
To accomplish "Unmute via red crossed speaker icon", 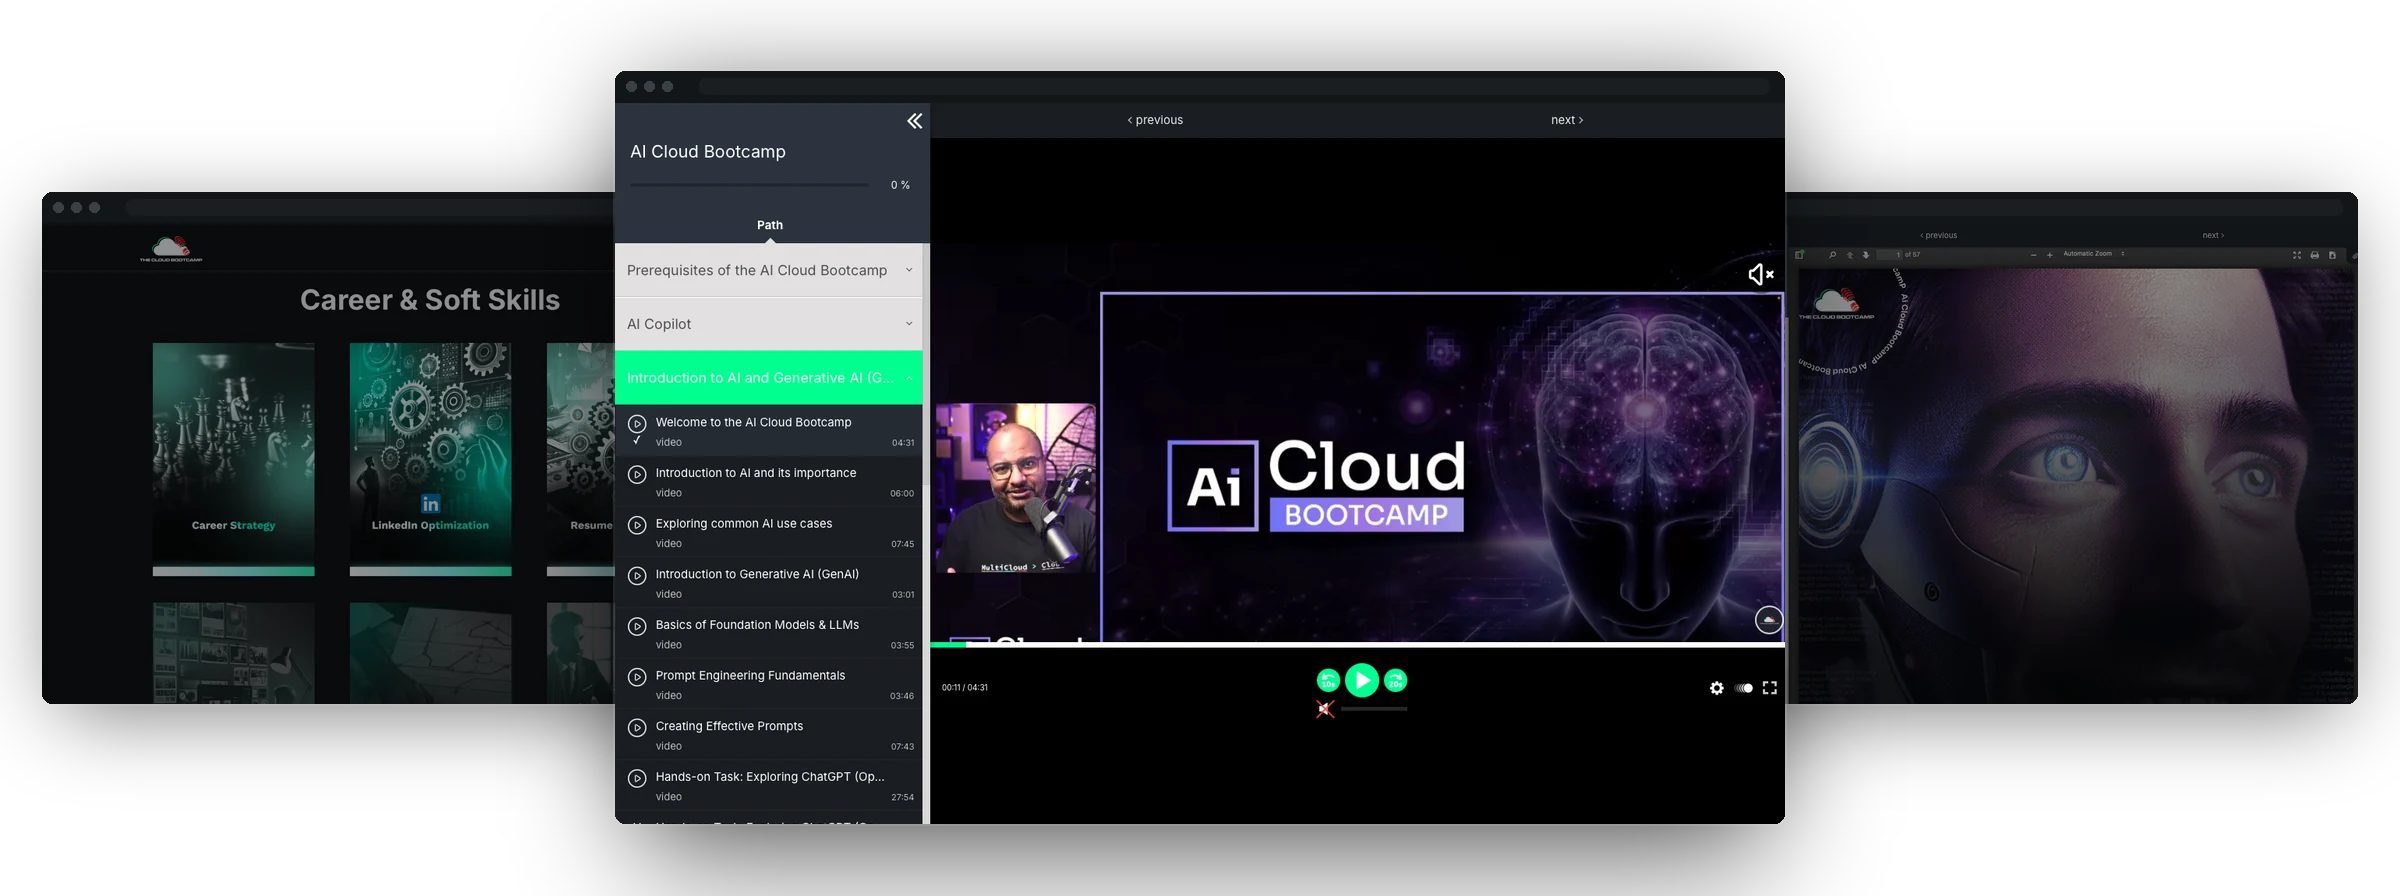I will click(1325, 709).
